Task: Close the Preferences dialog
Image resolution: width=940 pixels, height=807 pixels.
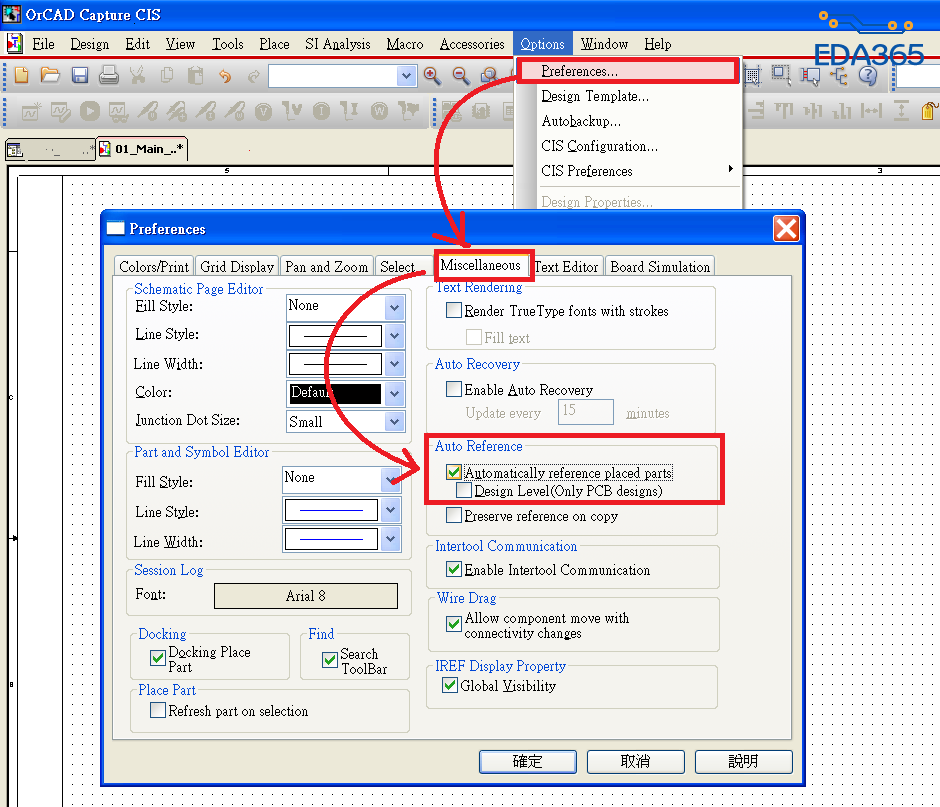Action: [x=786, y=228]
